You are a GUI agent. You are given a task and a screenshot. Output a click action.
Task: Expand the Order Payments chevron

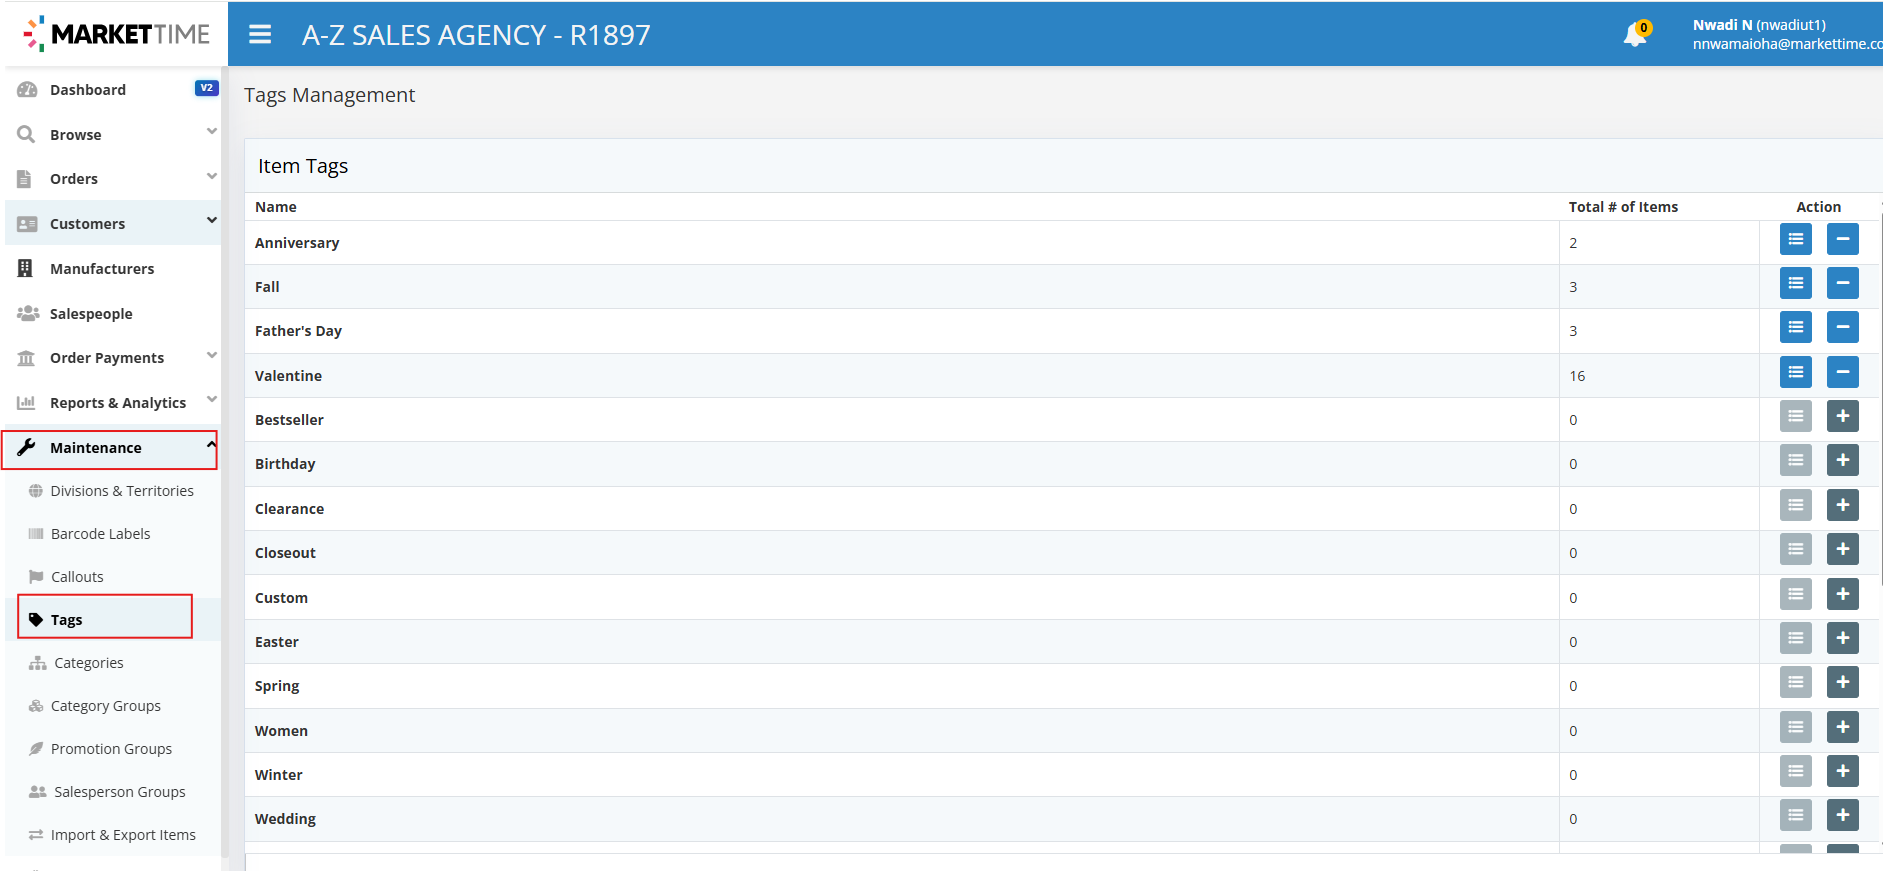click(211, 355)
